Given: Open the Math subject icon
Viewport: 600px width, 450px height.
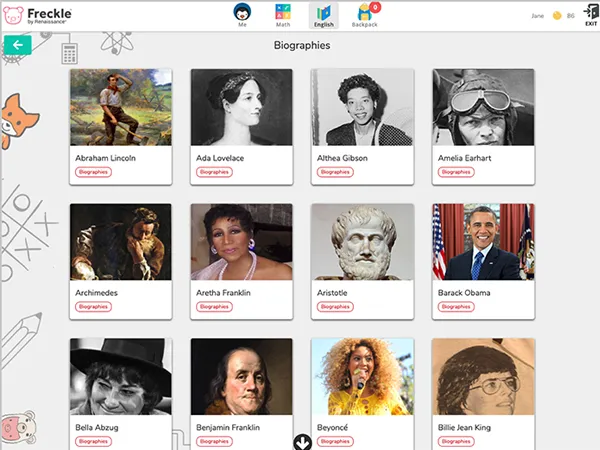Looking at the screenshot, I should tap(283, 14).
